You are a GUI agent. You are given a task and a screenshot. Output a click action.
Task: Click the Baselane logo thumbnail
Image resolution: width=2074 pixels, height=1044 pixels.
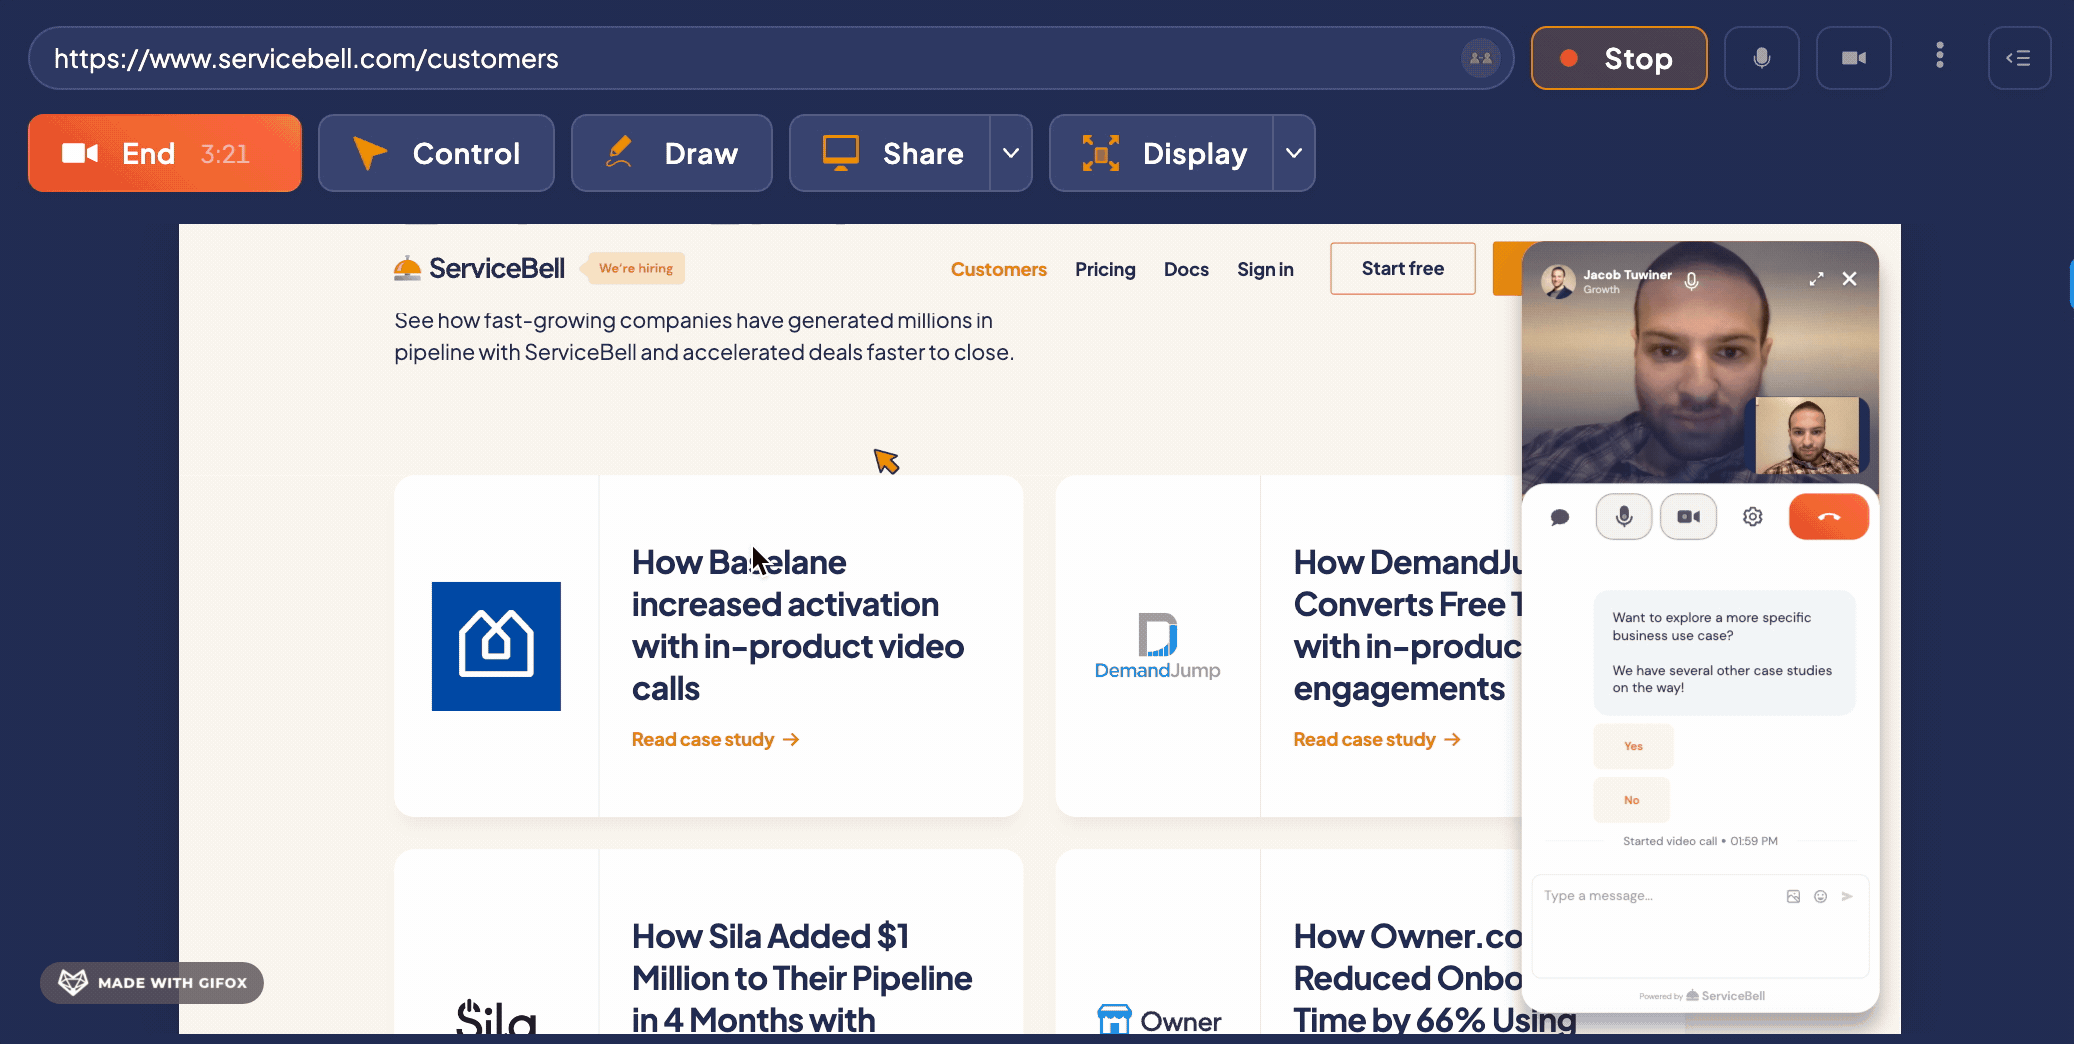[496, 646]
